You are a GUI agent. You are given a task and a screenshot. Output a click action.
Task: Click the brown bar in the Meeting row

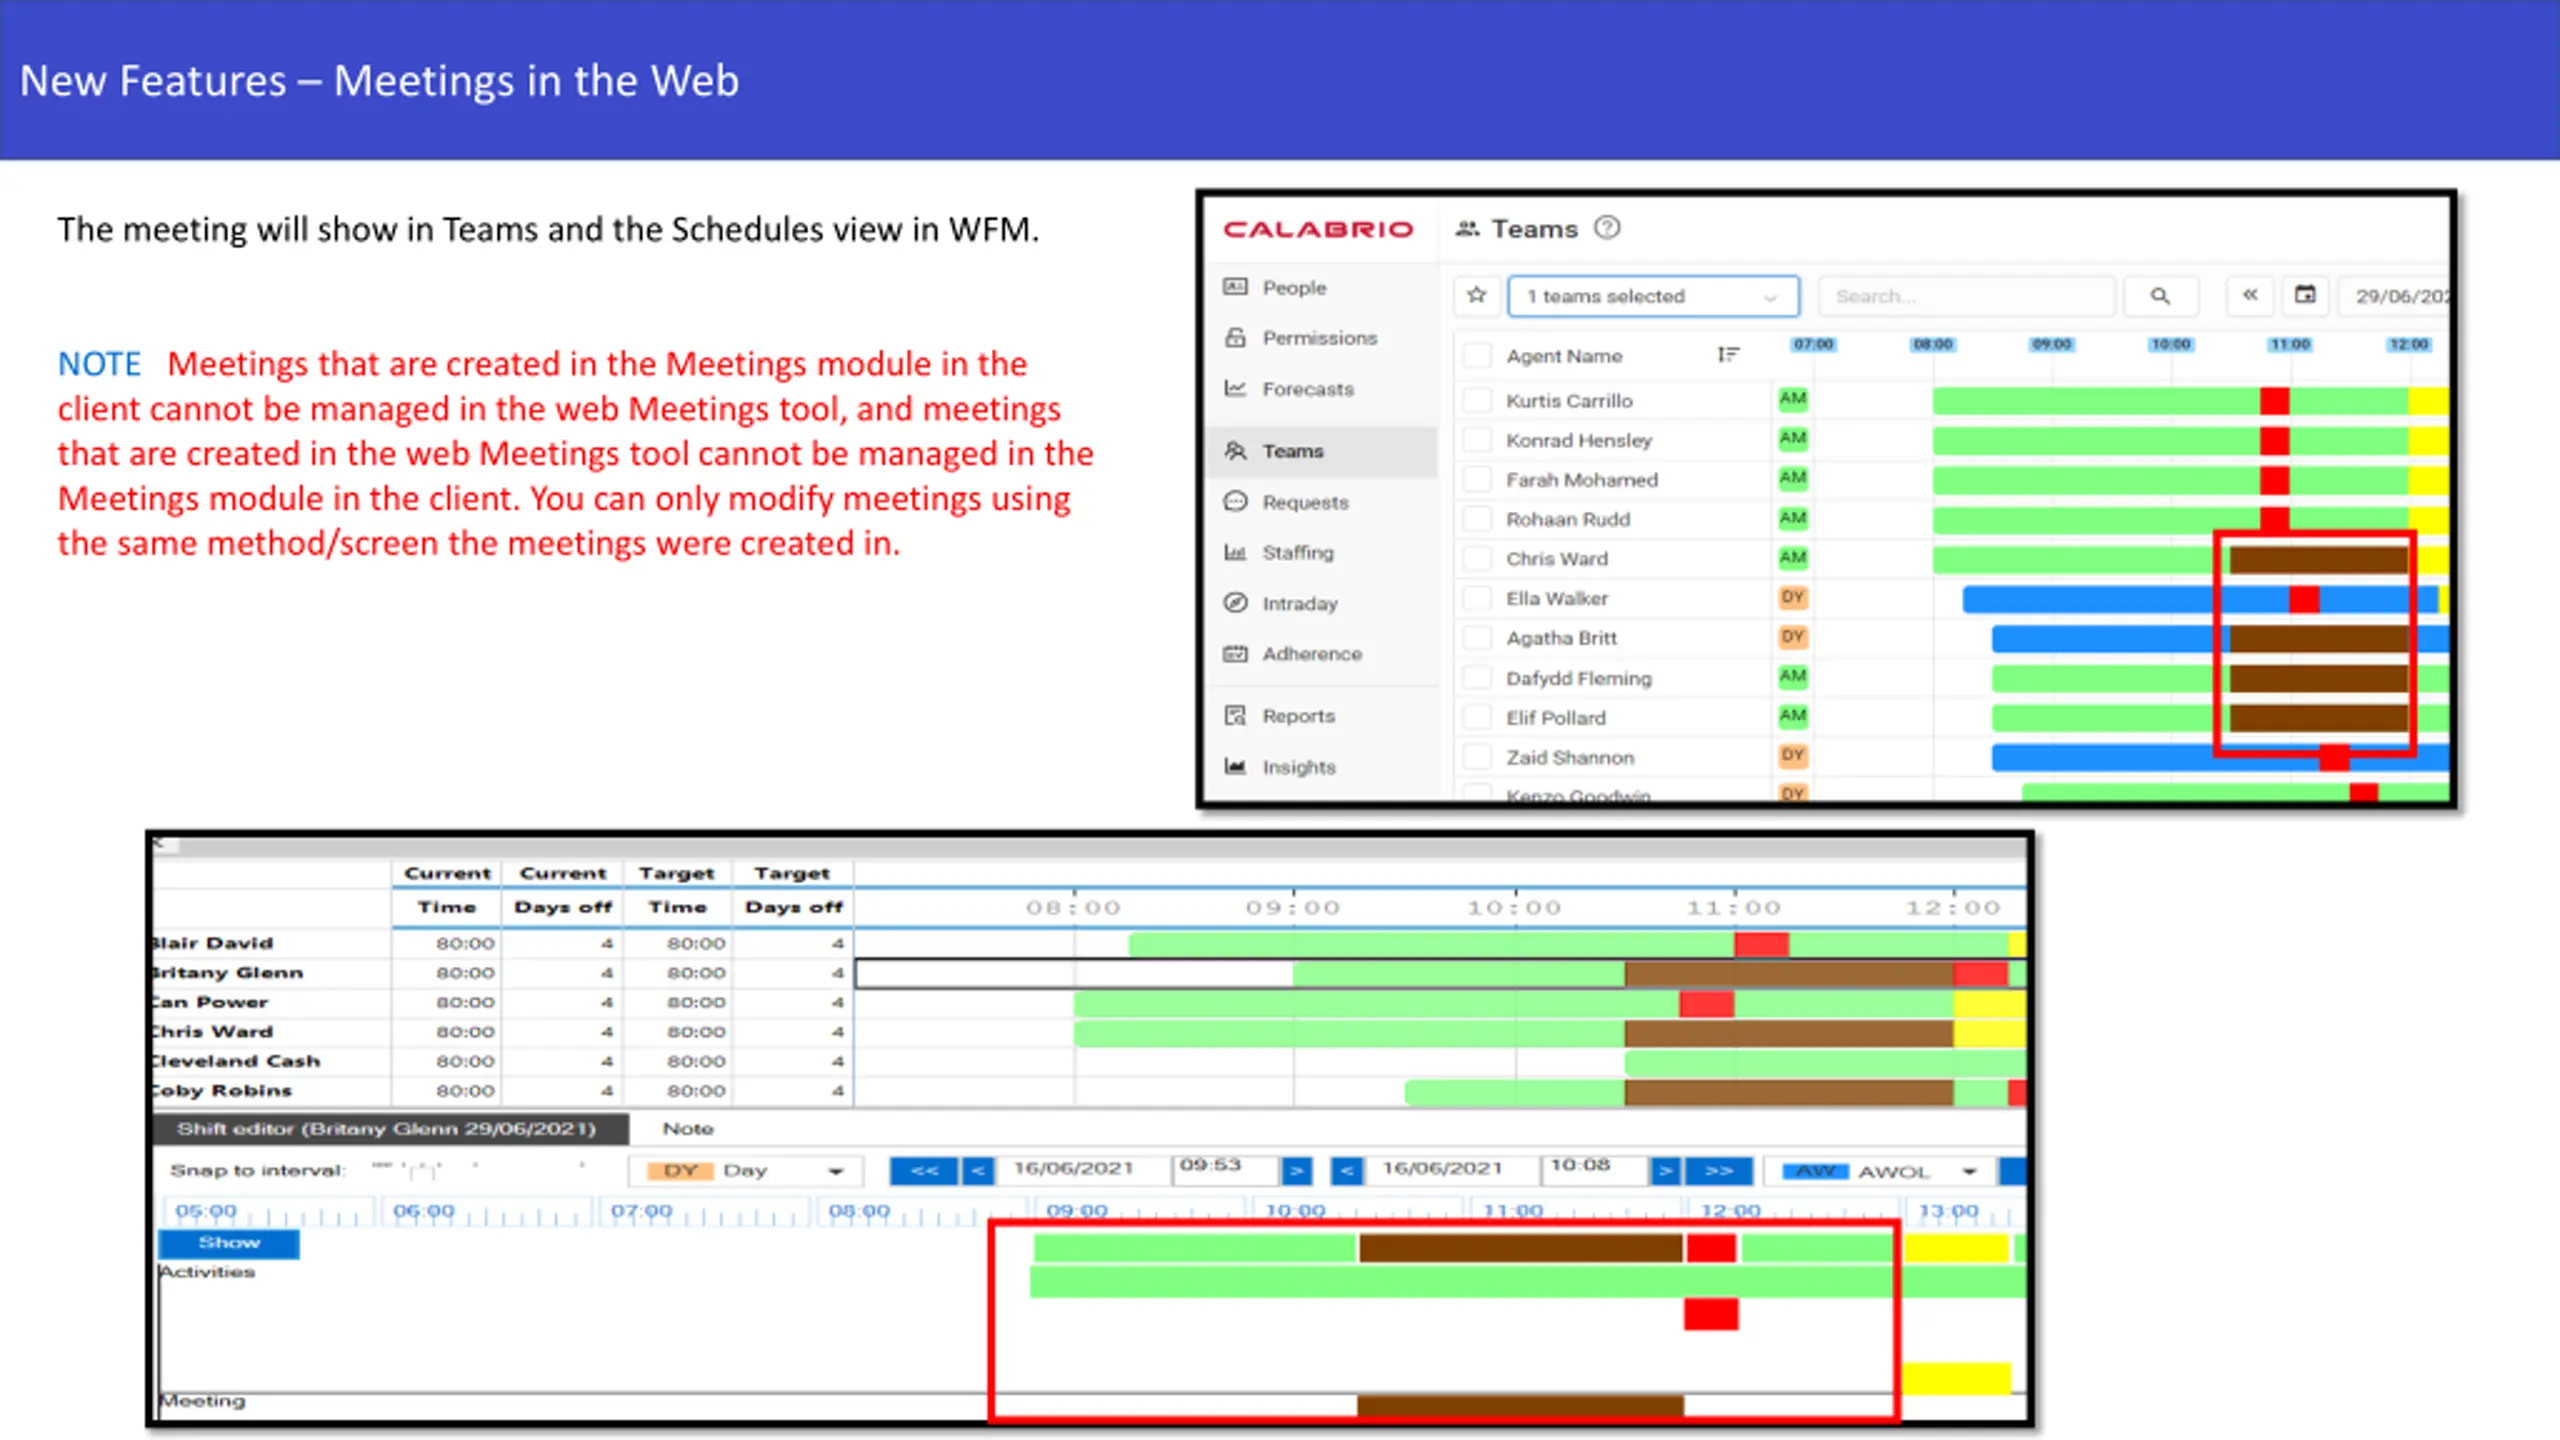(x=1520, y=1405)
